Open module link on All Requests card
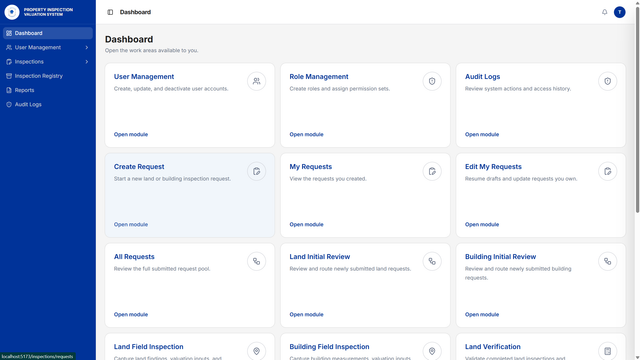The width and height of the screenshot is (640, 360). [131, 315]
